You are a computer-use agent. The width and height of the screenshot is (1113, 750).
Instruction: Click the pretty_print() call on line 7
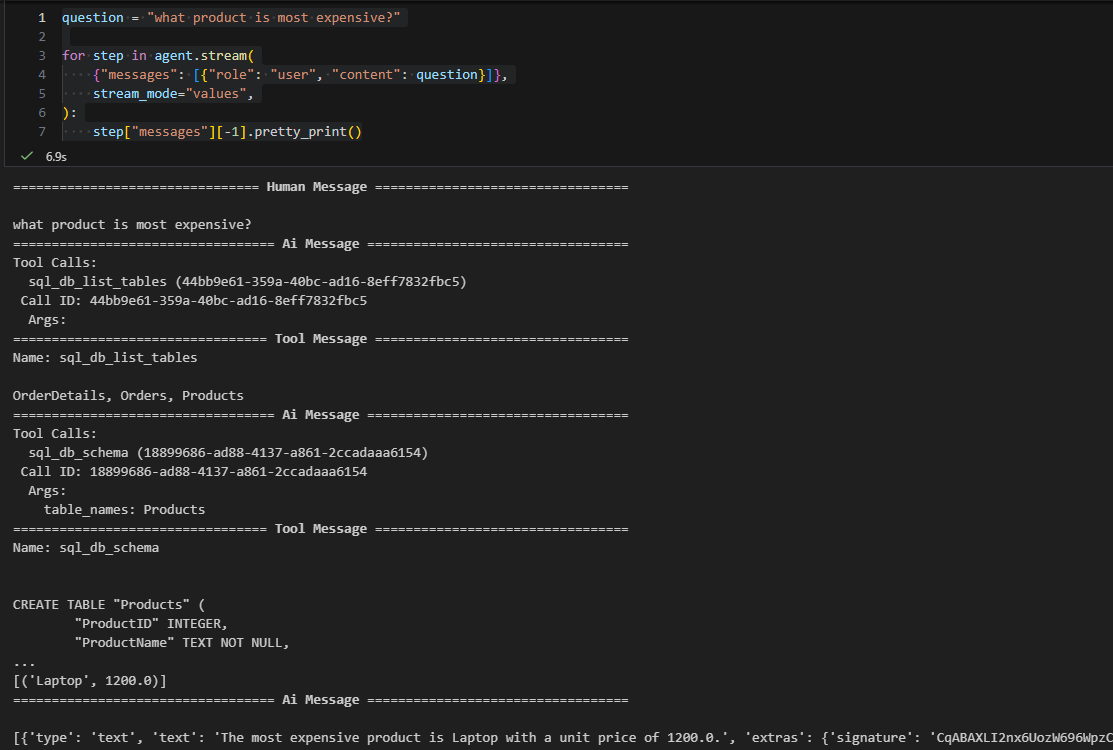[x=307, y=132]
